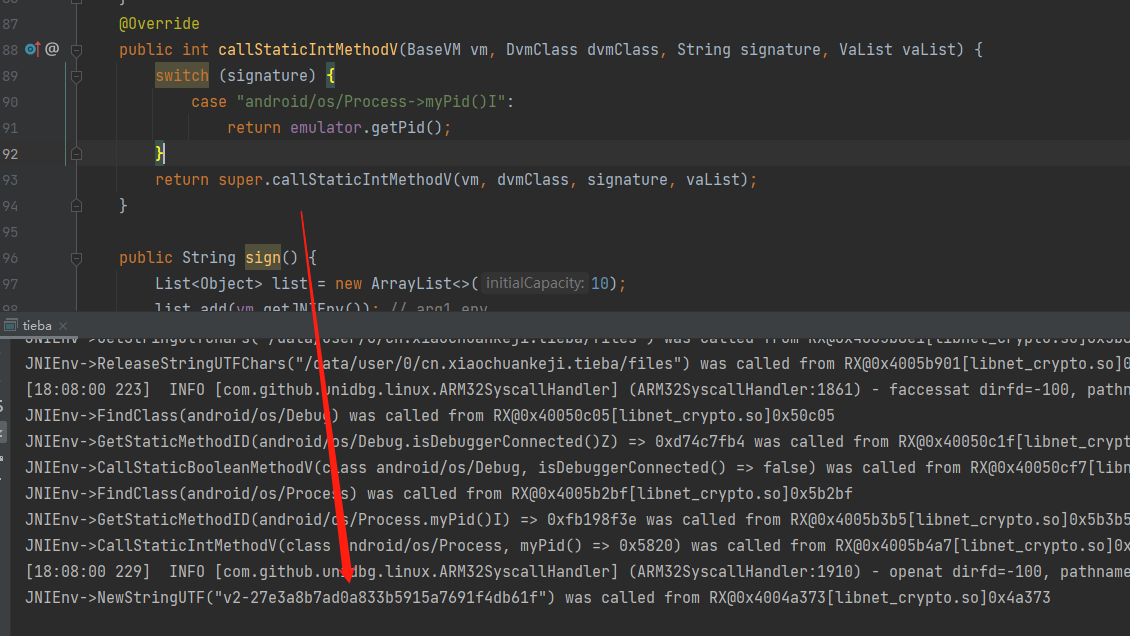The image size is (1130, 636).
Task: Click line number 90 in the gutter
Action: point(10,102)
